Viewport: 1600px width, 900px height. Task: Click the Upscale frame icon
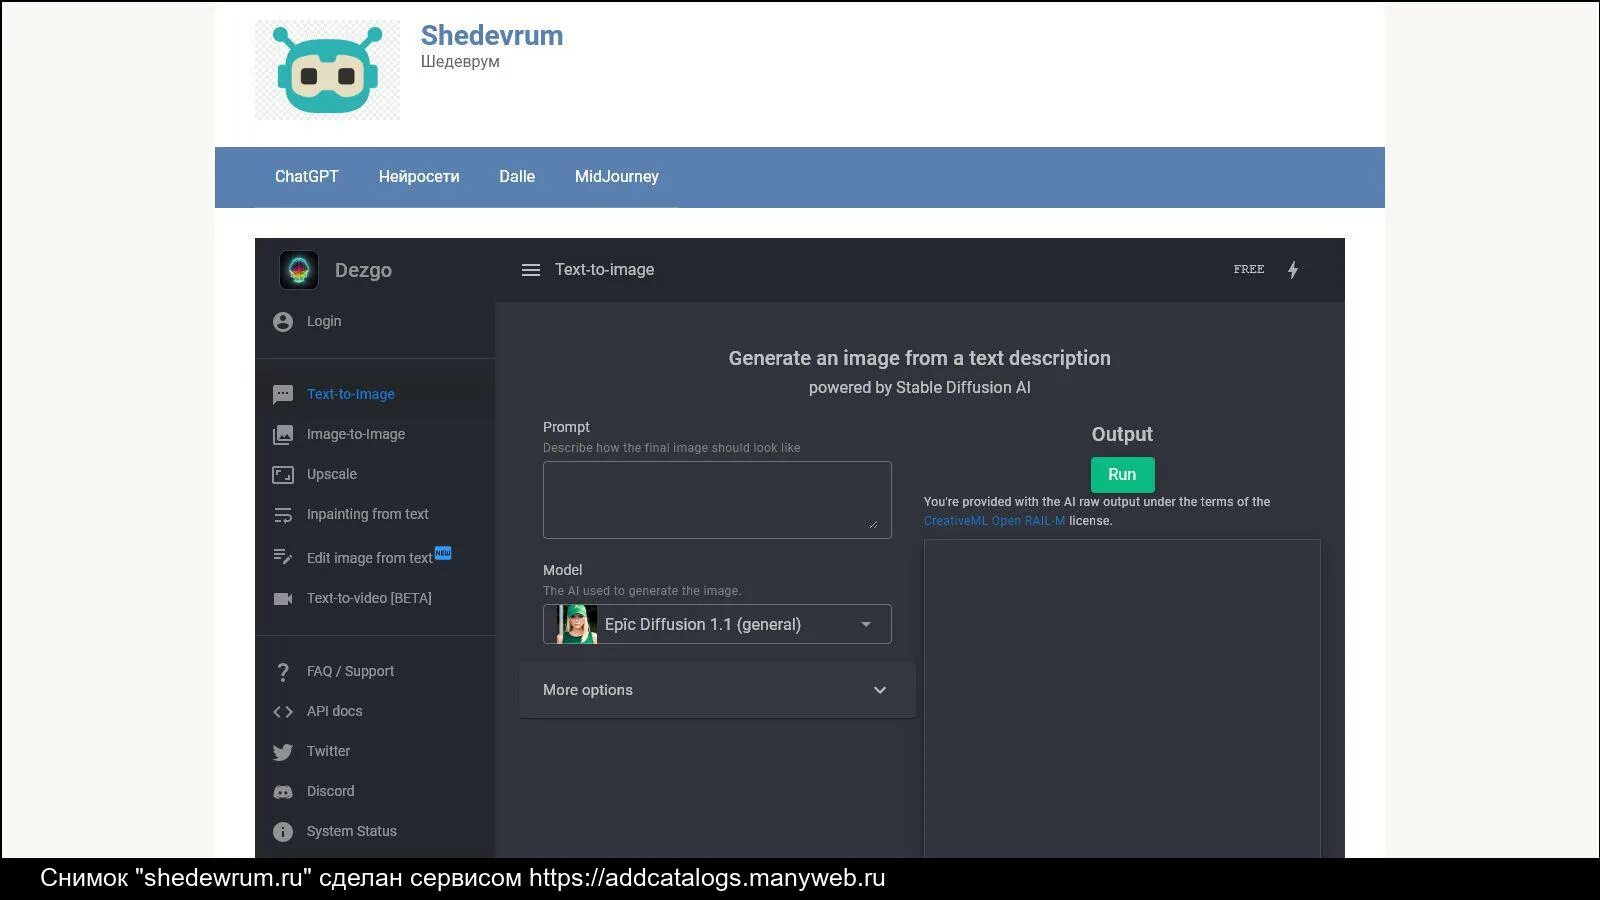pos(283,475)
